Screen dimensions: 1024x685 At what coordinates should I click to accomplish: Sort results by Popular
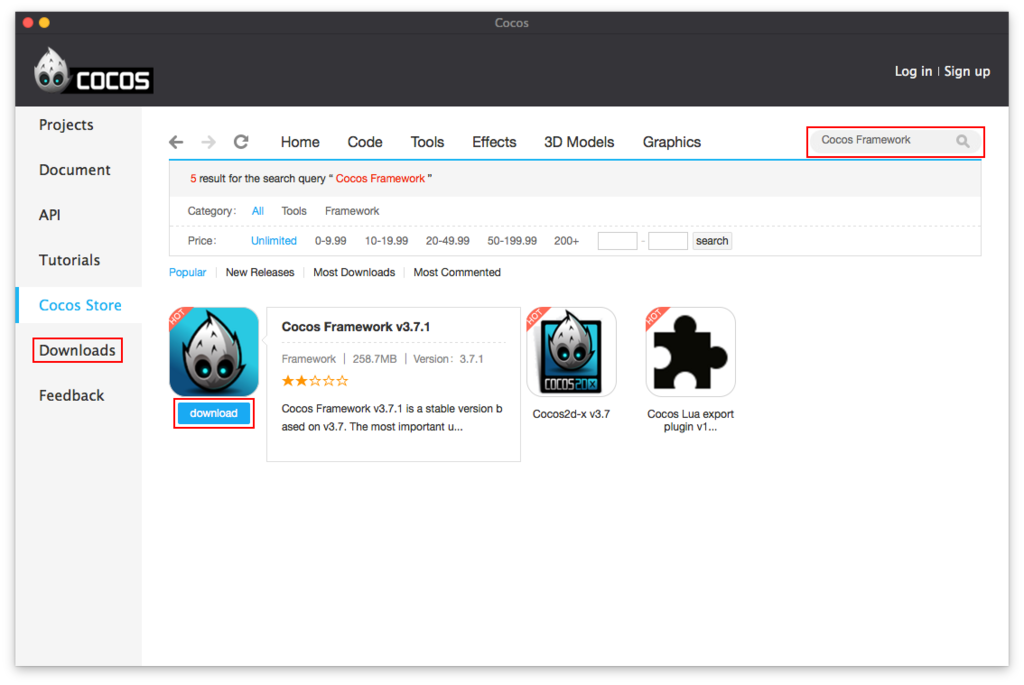coord(187,272)
